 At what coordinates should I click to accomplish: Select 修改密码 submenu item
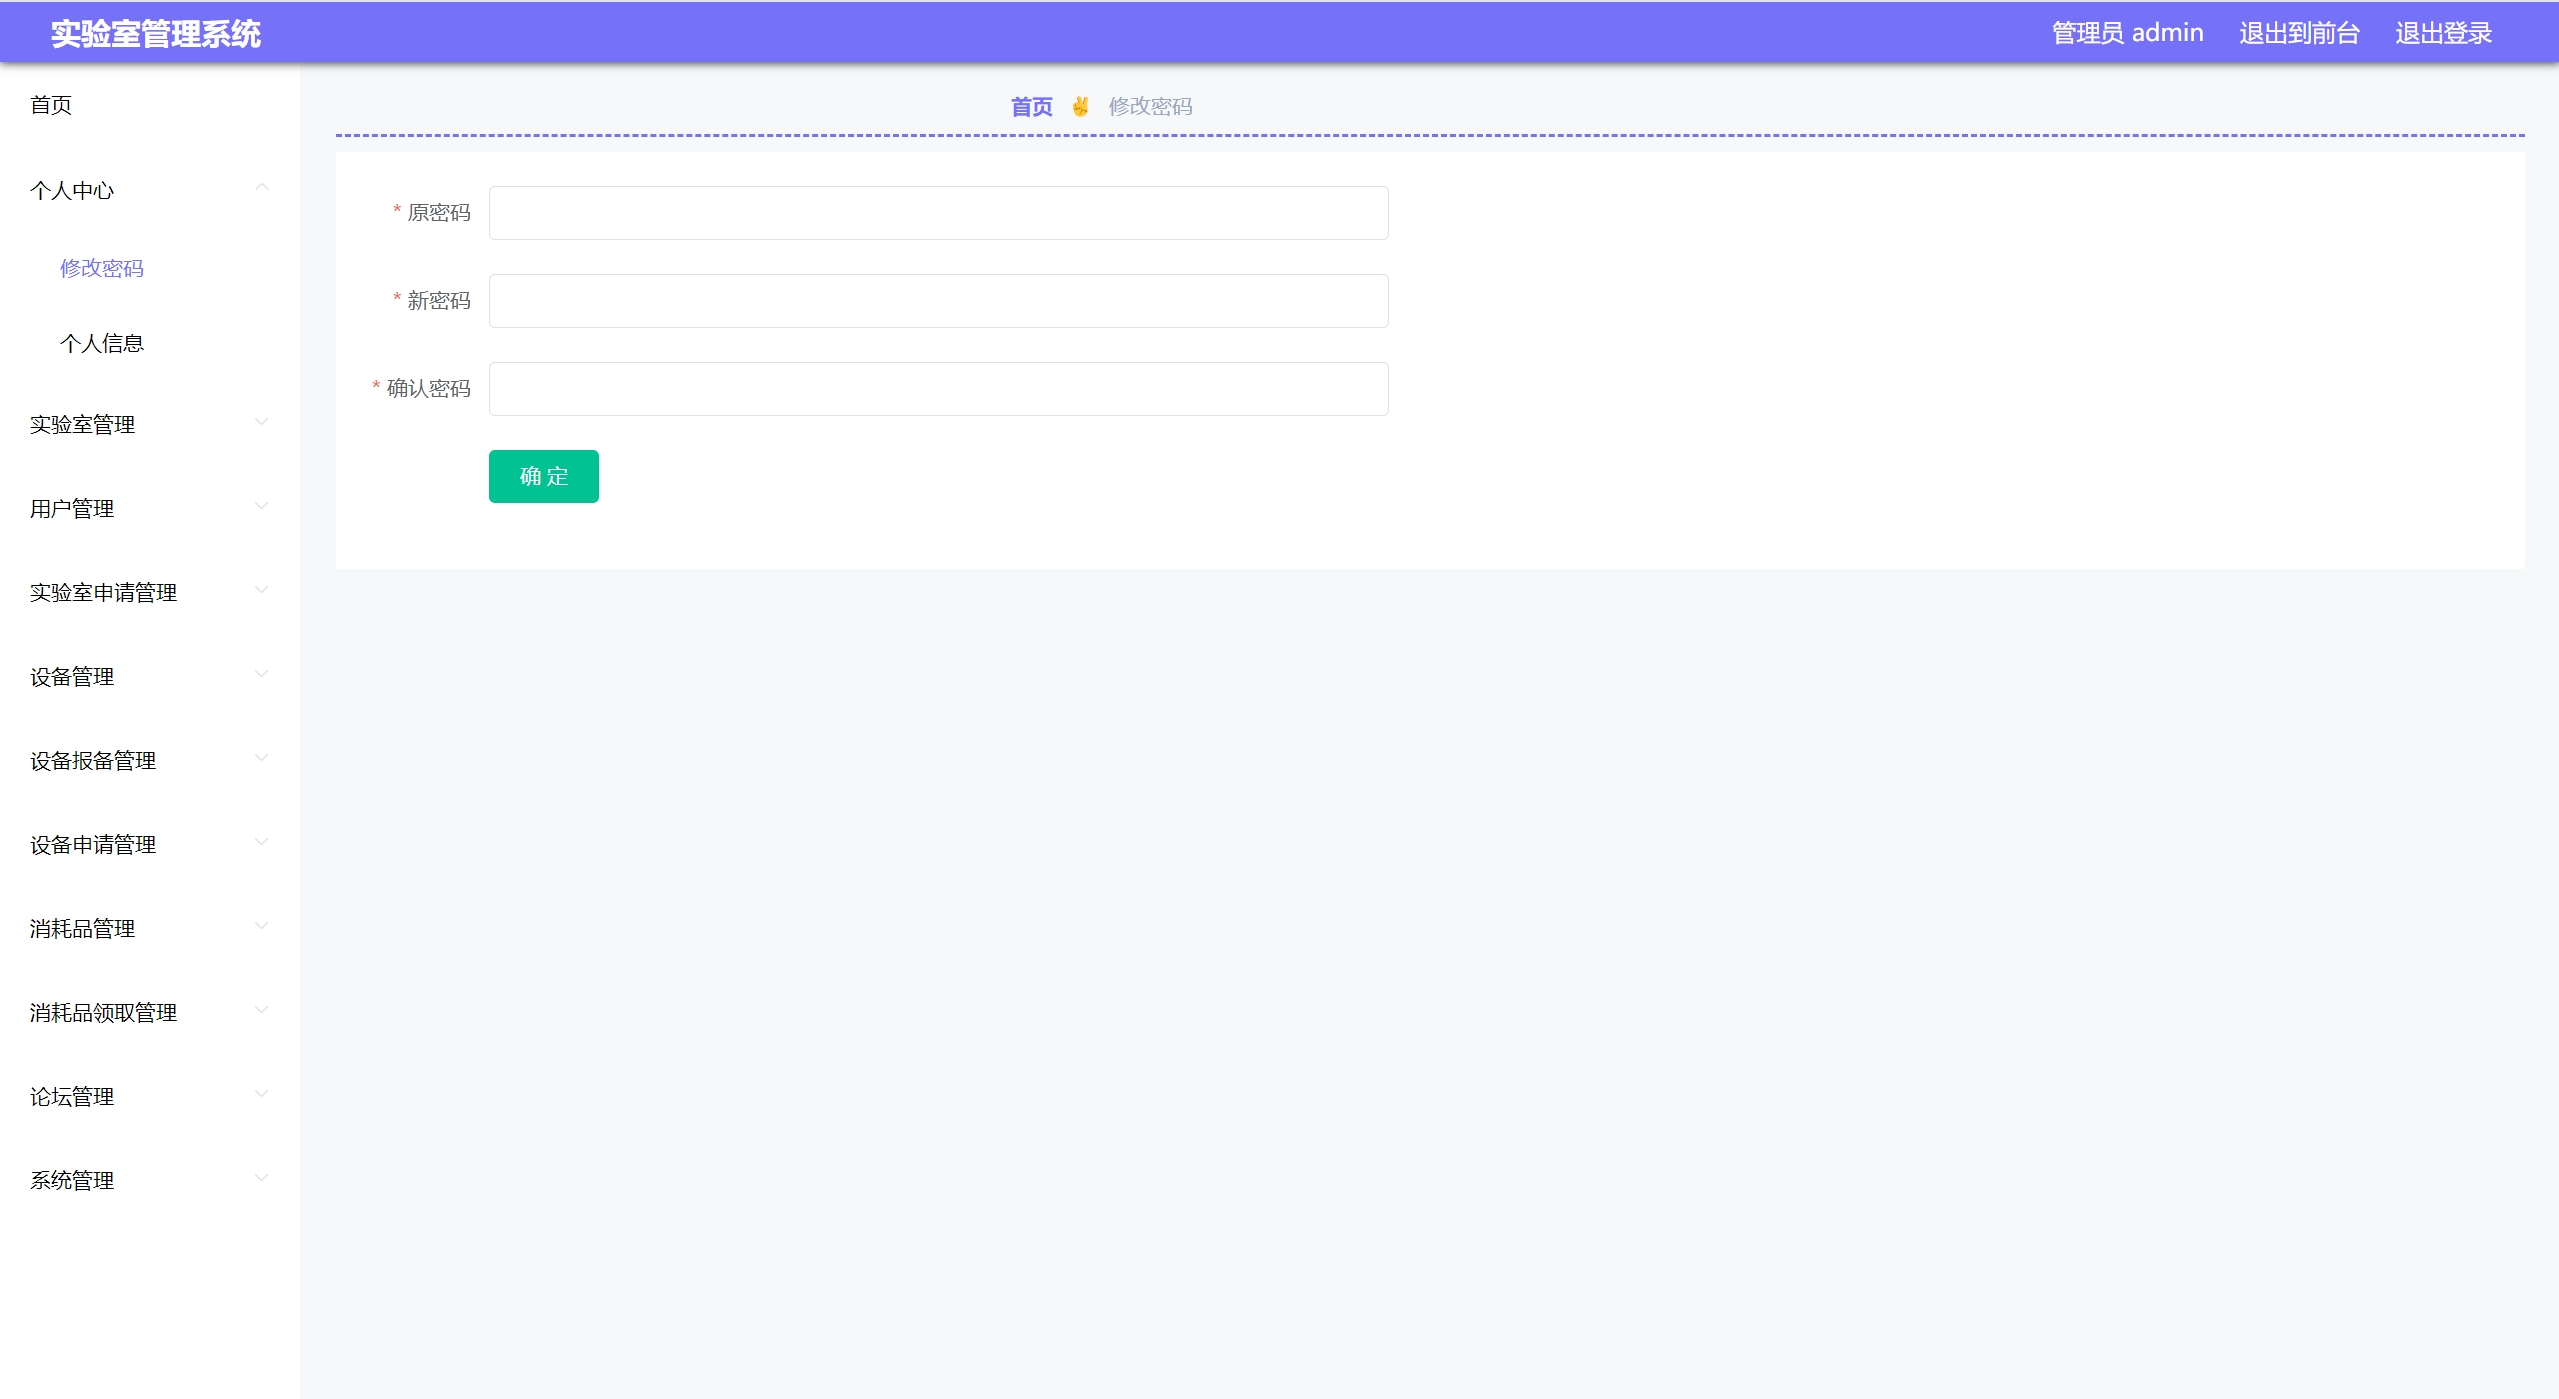point(102,268)
